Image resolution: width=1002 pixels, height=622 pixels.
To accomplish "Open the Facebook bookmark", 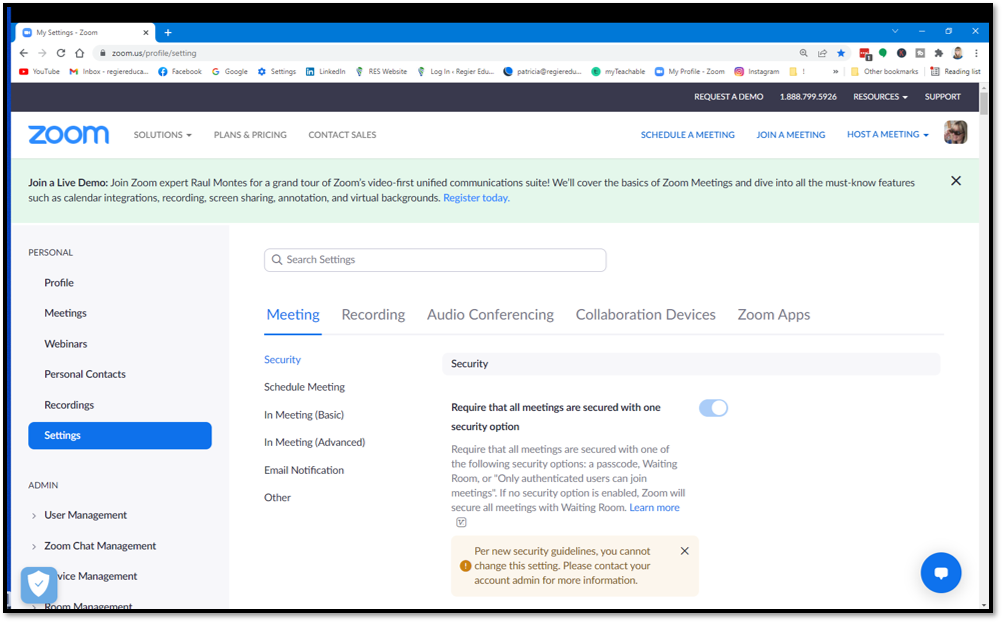I will coord(180,72).
